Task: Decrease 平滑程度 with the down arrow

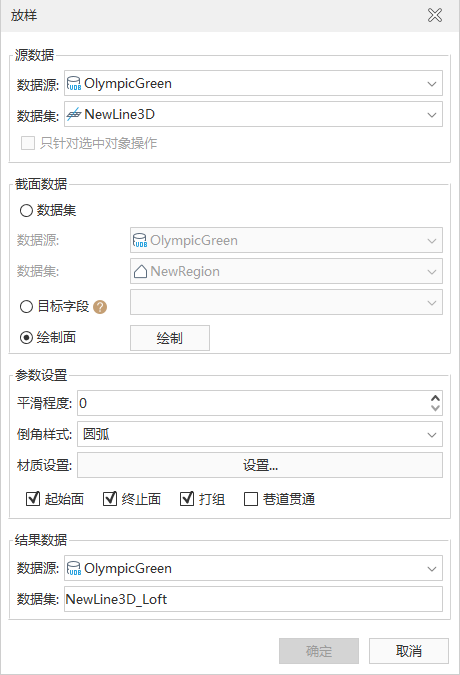Action: point(435,408)
